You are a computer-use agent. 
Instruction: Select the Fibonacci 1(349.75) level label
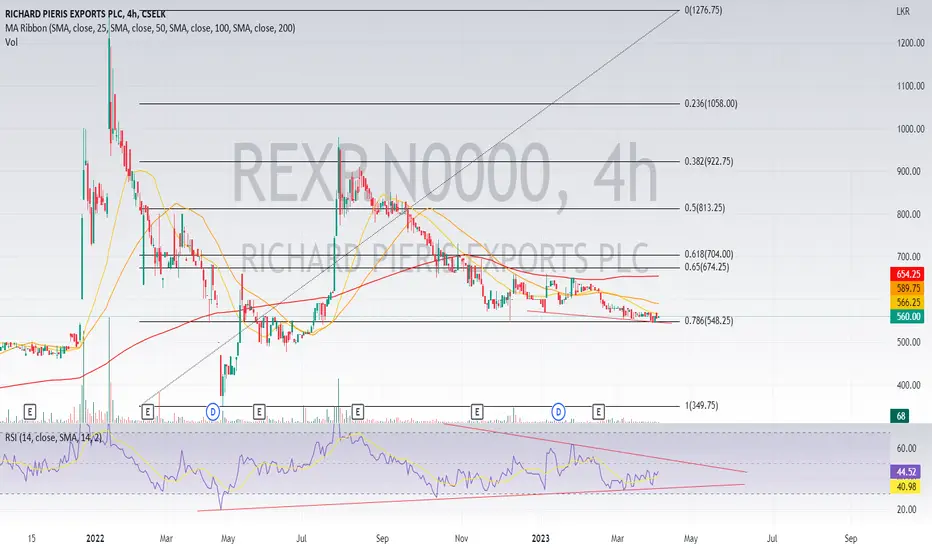click(x=701, y=406)
